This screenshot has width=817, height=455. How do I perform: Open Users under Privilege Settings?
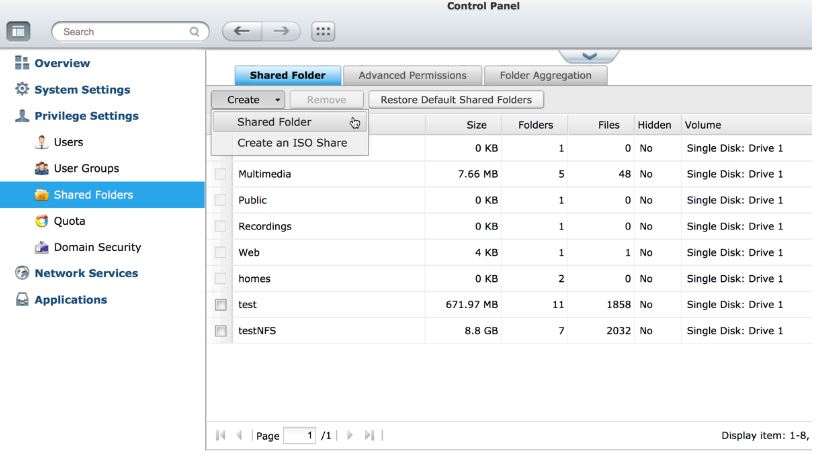[68, 142]
